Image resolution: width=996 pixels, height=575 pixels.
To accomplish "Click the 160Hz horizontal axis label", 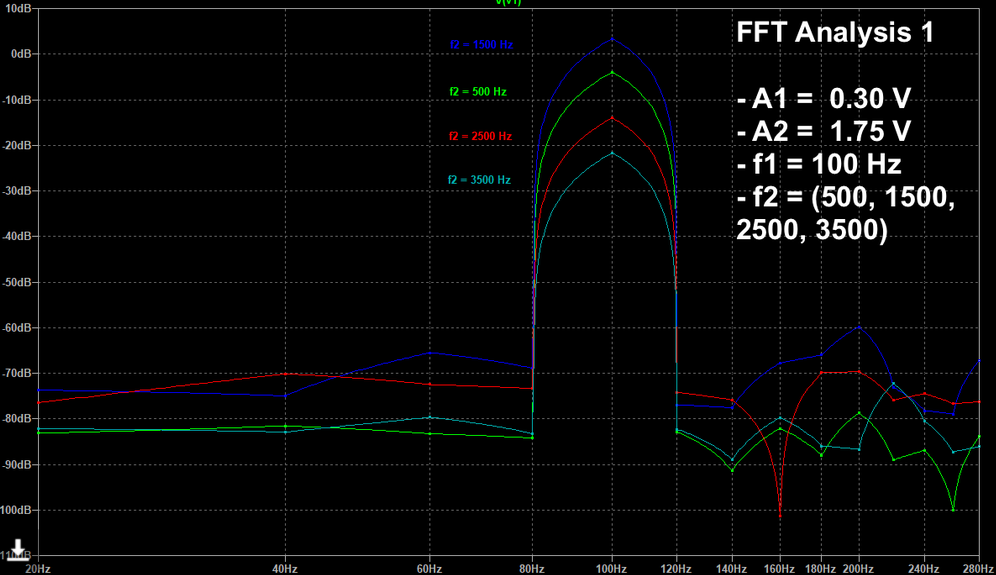I will [779, 569].
